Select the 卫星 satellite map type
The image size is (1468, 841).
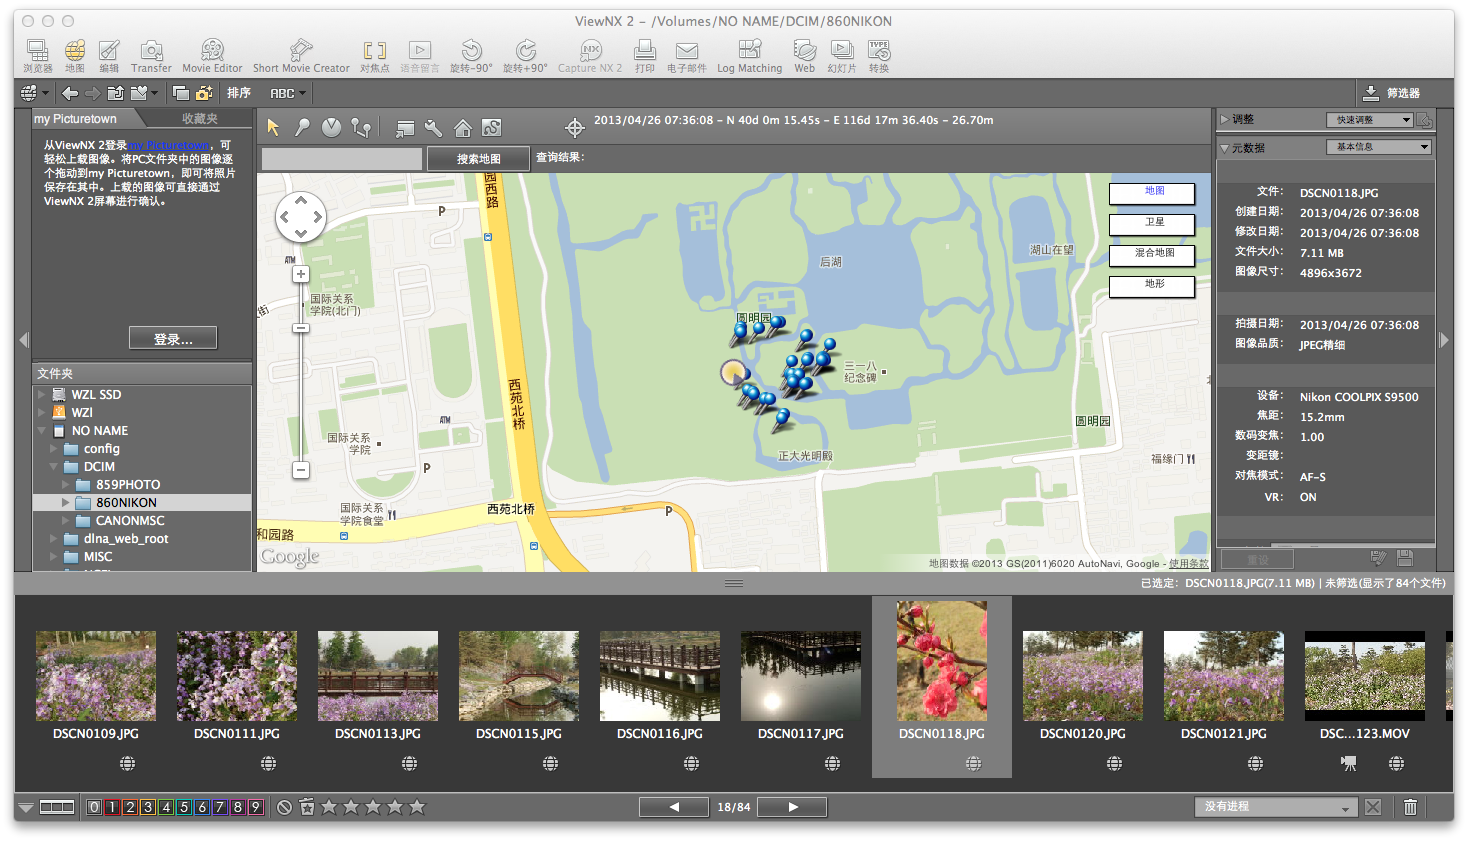pyautogui.click(x=1152, y=224)
